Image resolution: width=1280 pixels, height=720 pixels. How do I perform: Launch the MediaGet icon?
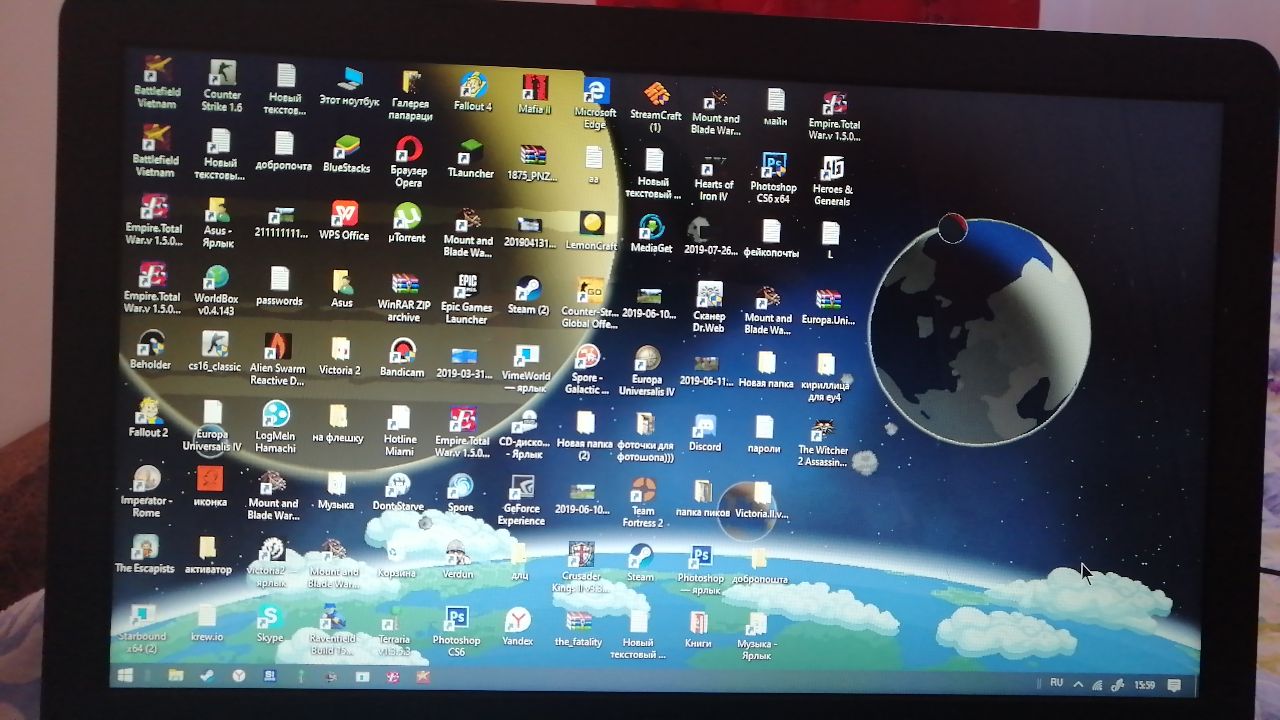pyautogui.click(x=651, y=234)
